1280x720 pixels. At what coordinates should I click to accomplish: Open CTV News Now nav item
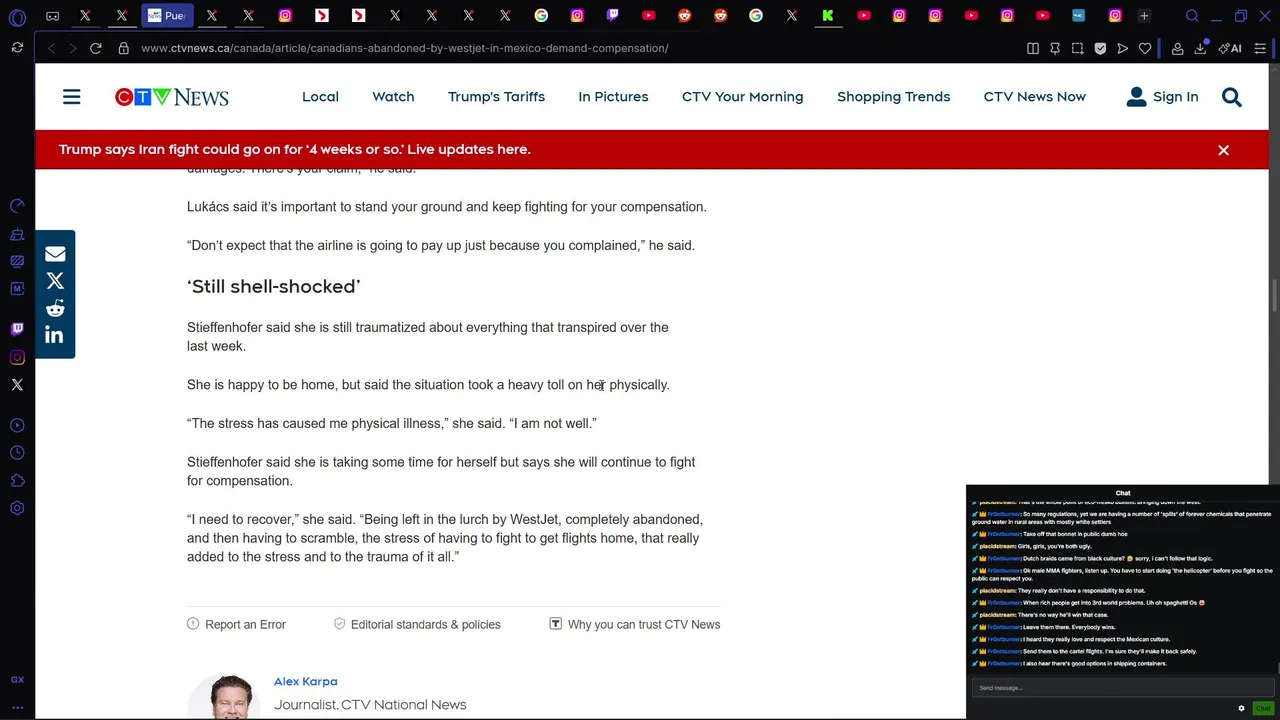coord(1034,97)
